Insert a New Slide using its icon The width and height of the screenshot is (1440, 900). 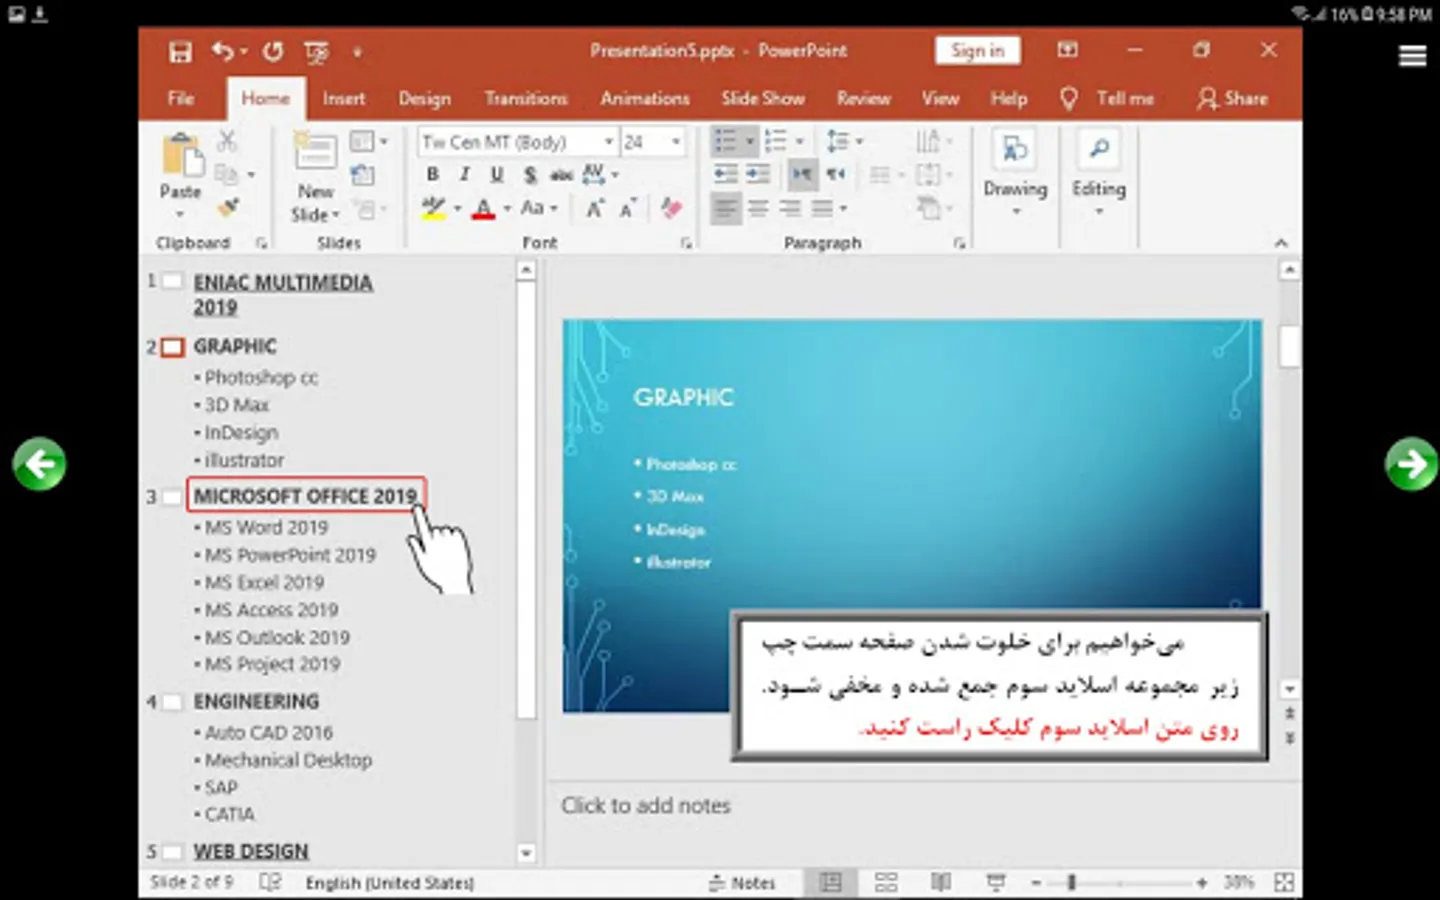point(315,151)
